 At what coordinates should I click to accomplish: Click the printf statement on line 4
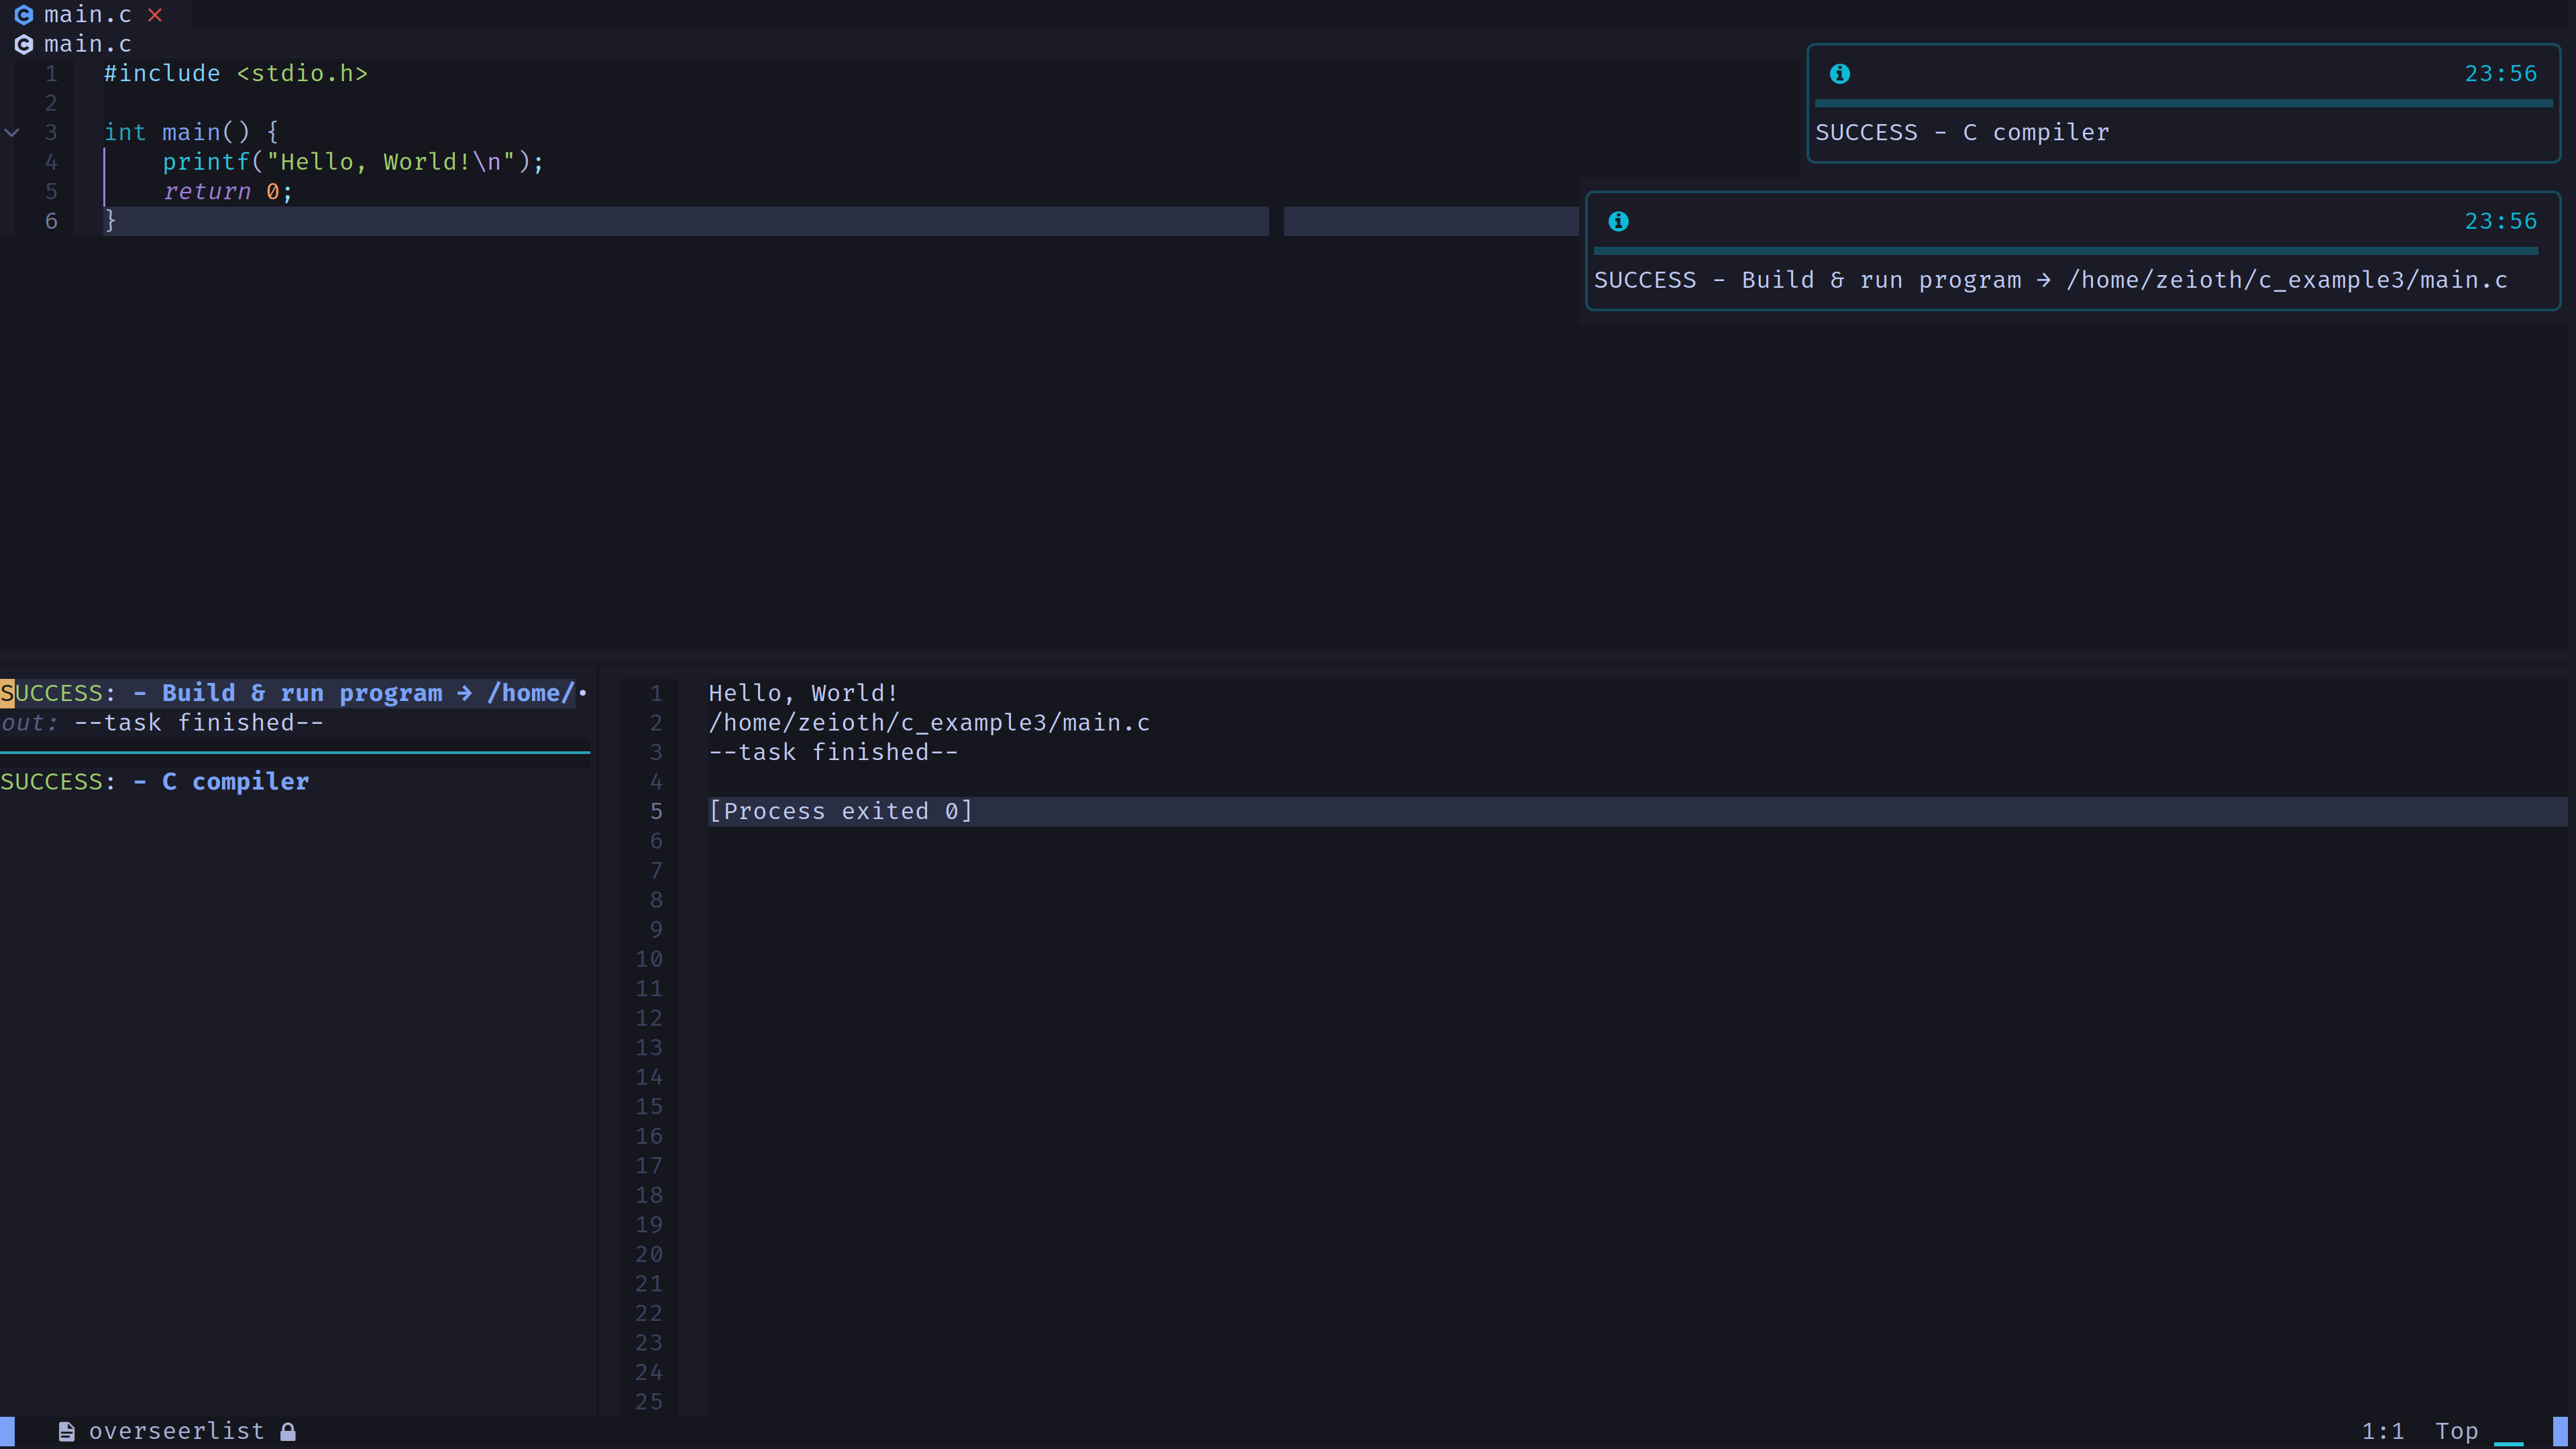[x=353, y=162]
